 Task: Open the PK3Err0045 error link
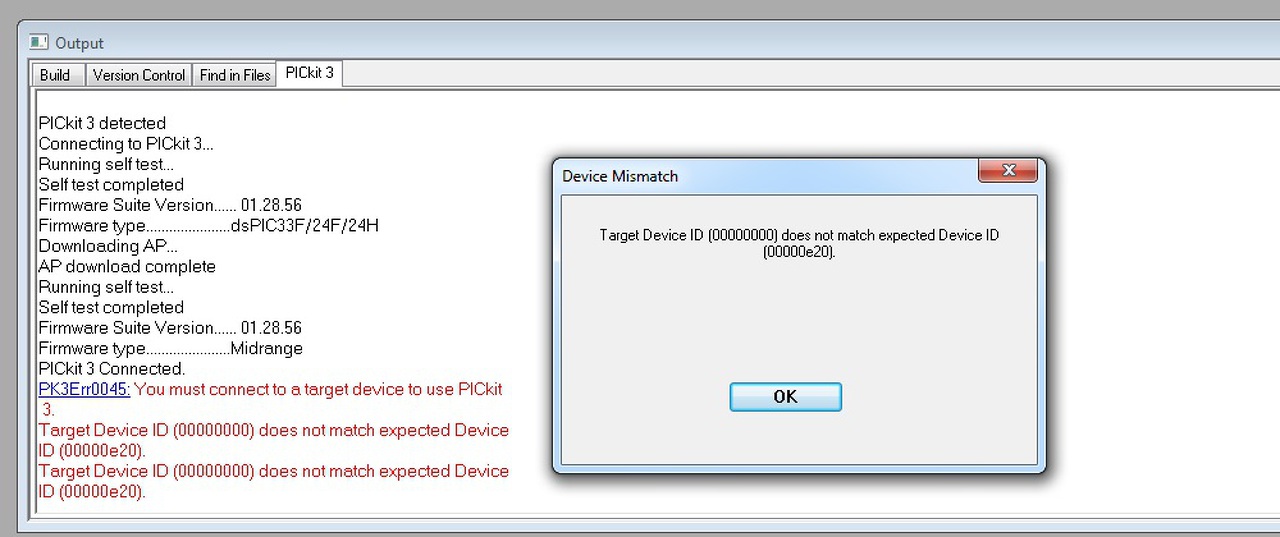[x=84, y=389]
